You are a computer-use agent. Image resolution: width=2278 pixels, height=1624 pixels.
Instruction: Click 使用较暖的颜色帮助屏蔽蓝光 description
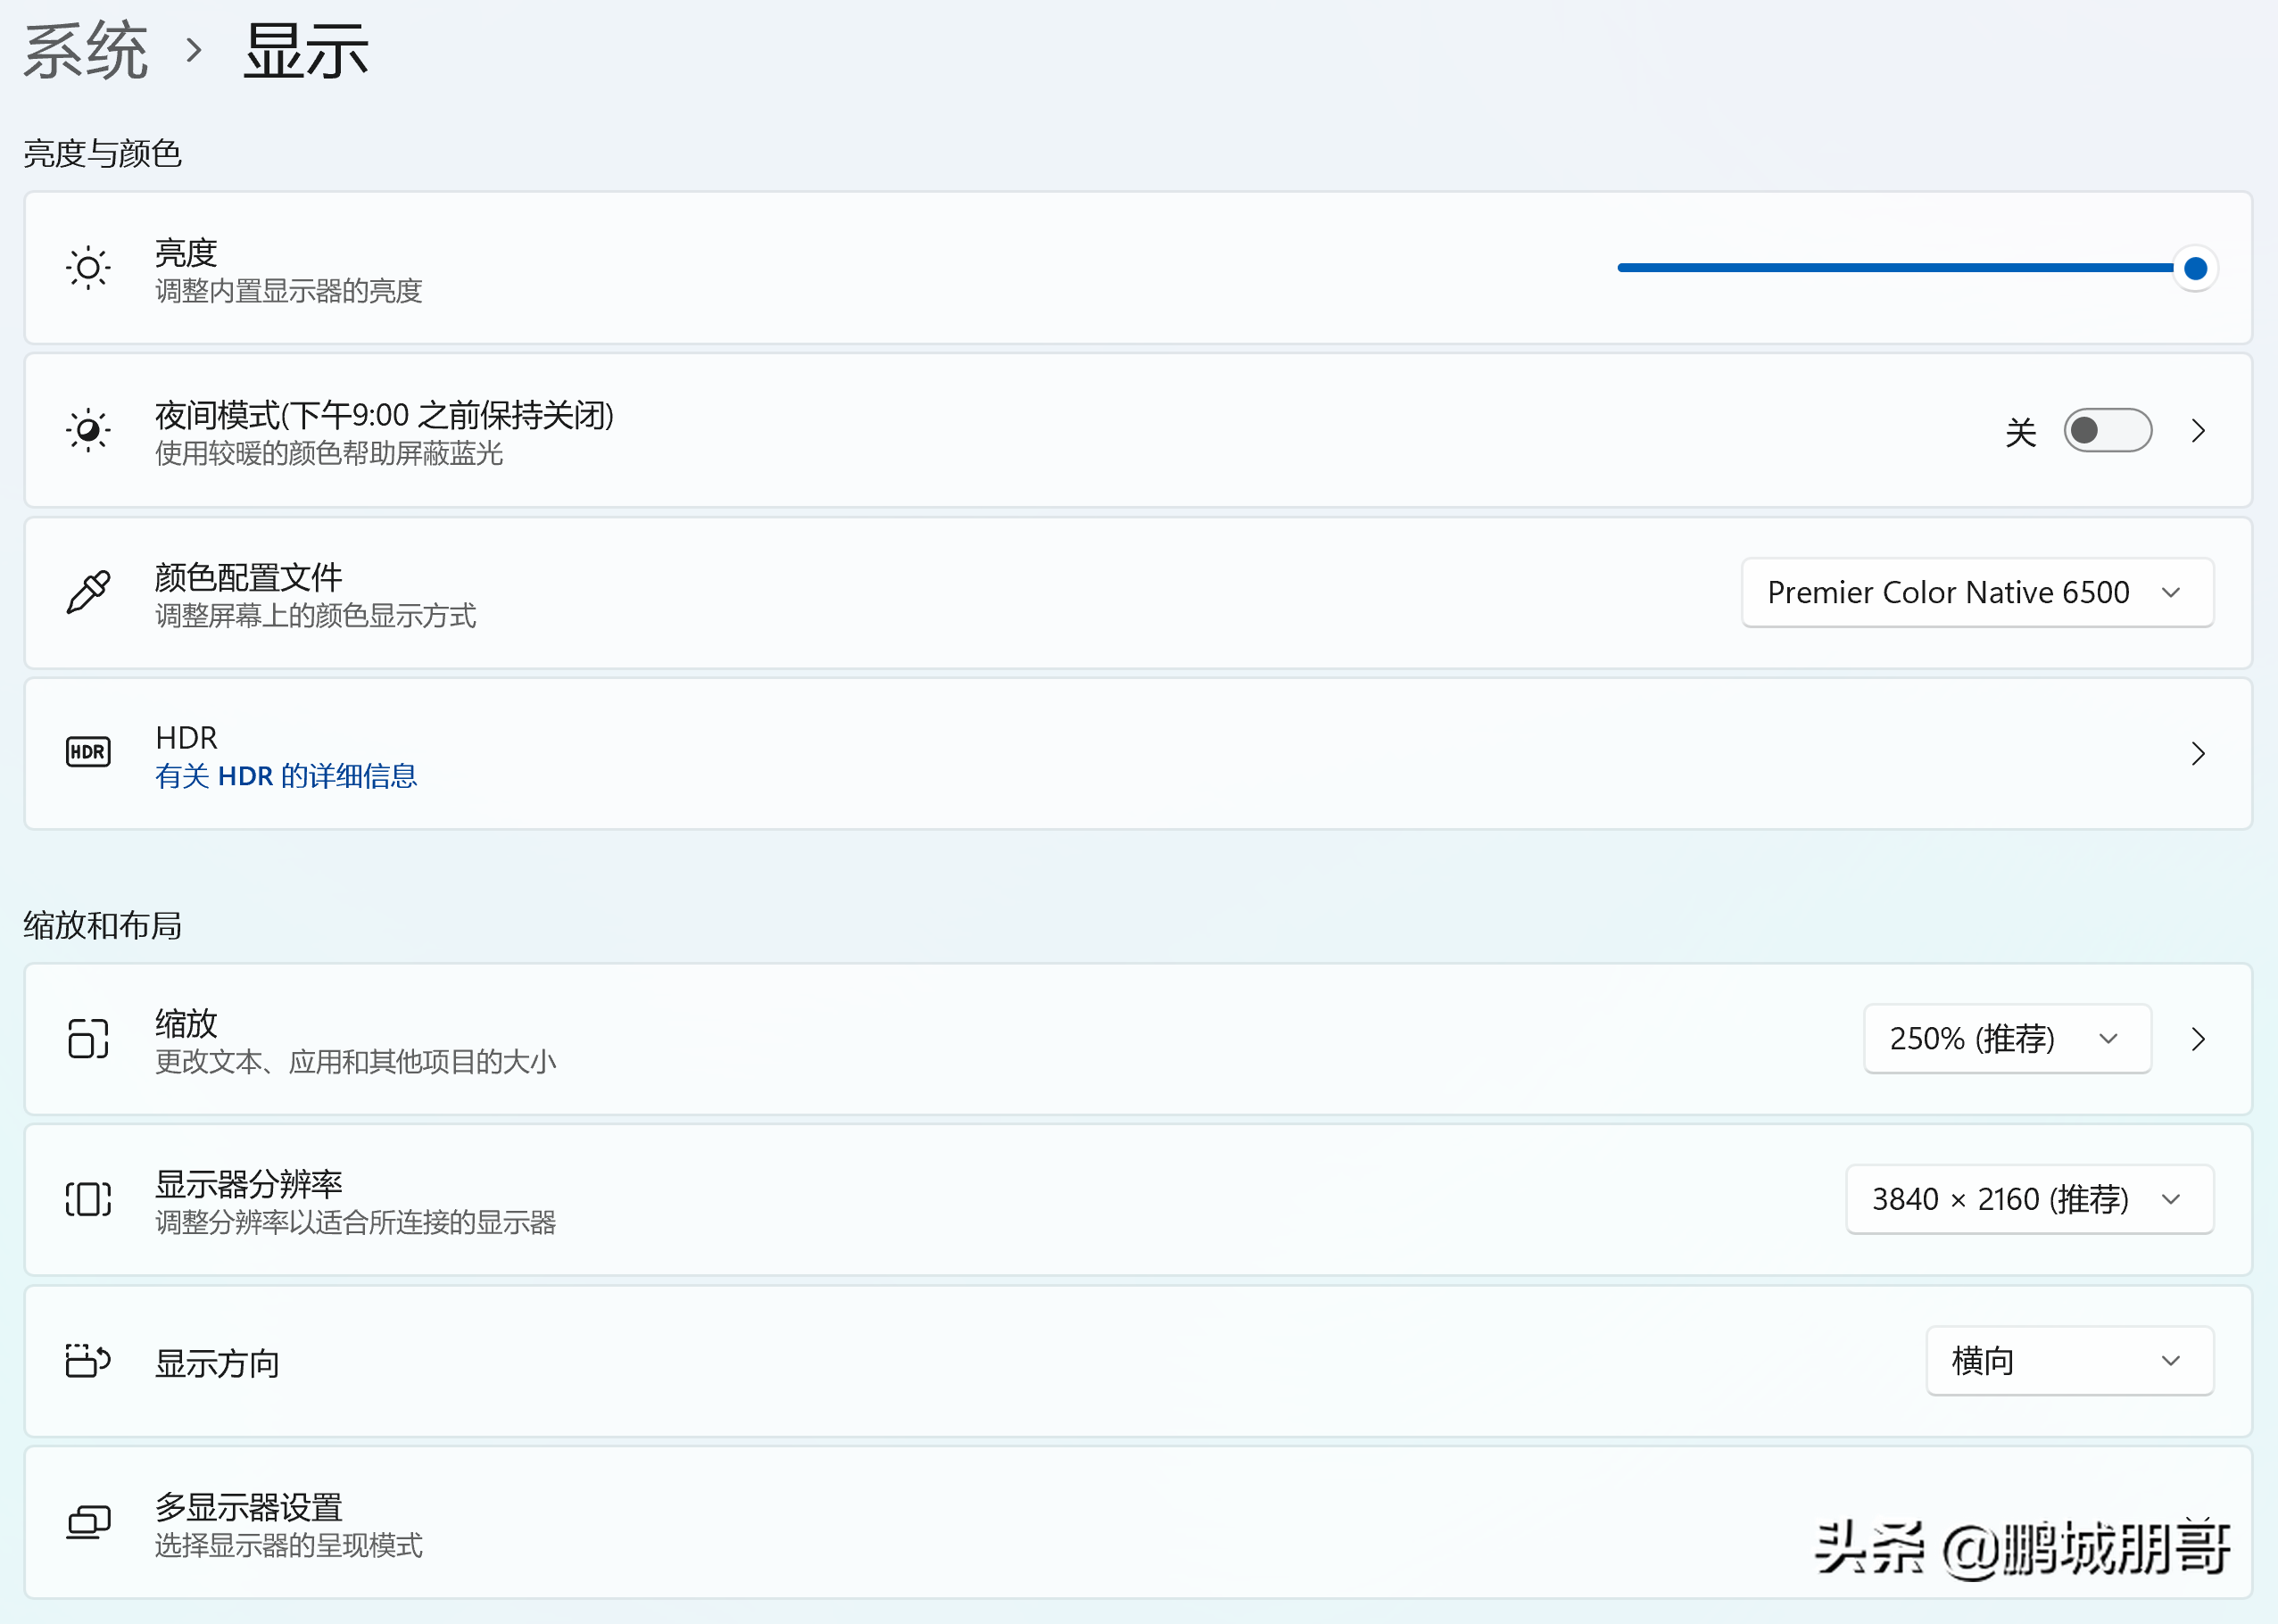[x=329, y=453]
